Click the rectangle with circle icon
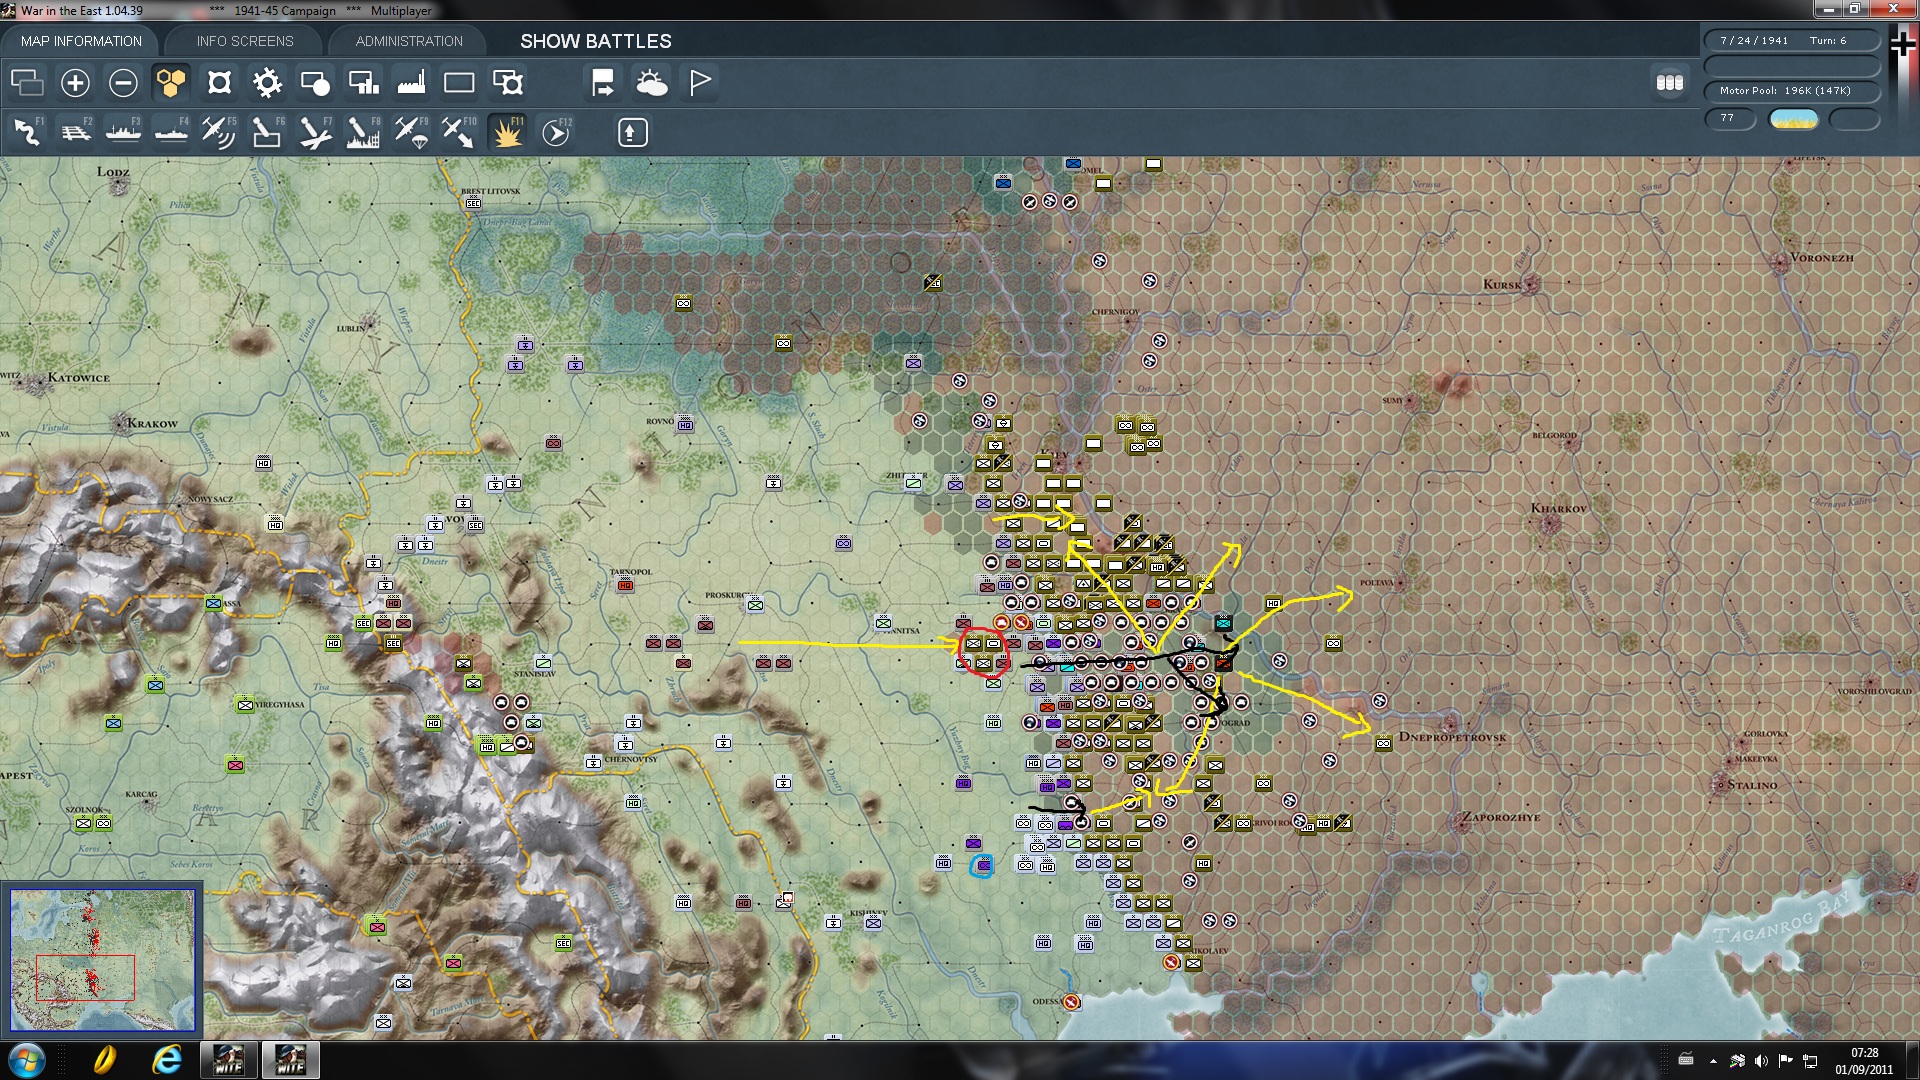Viewport: 1920px width, 1080px height. pos(315,83)
